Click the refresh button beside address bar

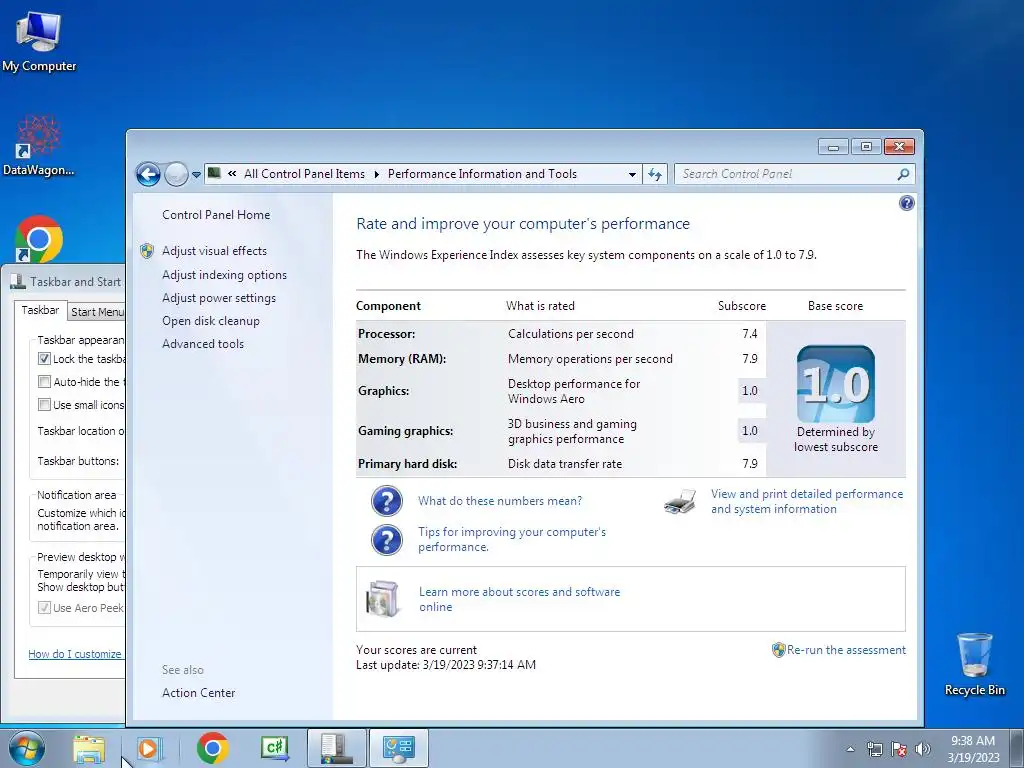click(x=655, y=174)
